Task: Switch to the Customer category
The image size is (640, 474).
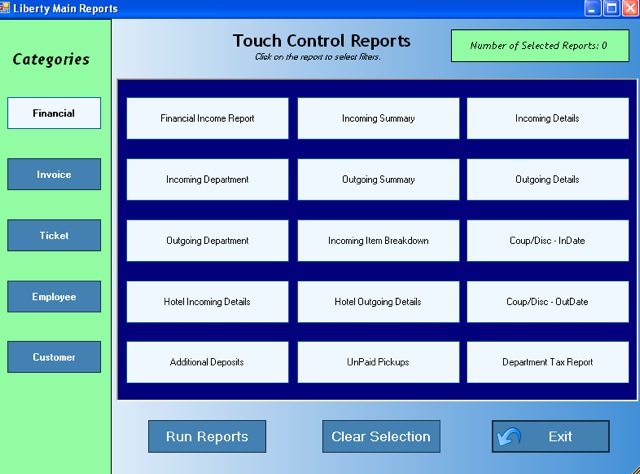Action: coord(54,357)
